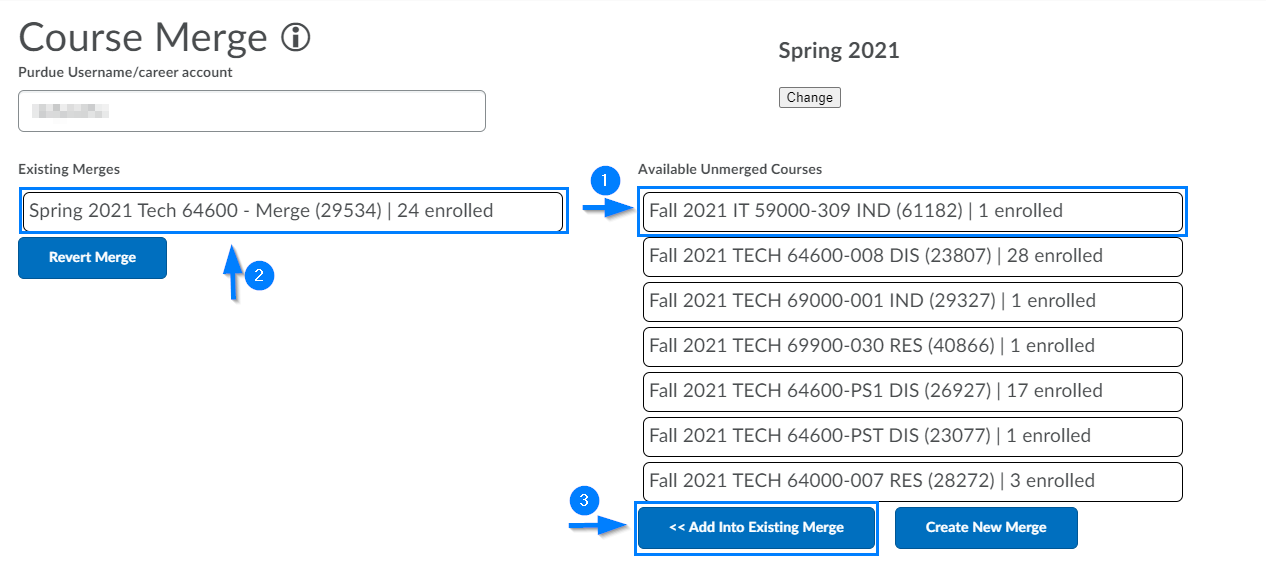Image resolution: width=1266 pixels, height=570 pixels.
Task: Click the Purdue username input field
Action: pos(252,111)
